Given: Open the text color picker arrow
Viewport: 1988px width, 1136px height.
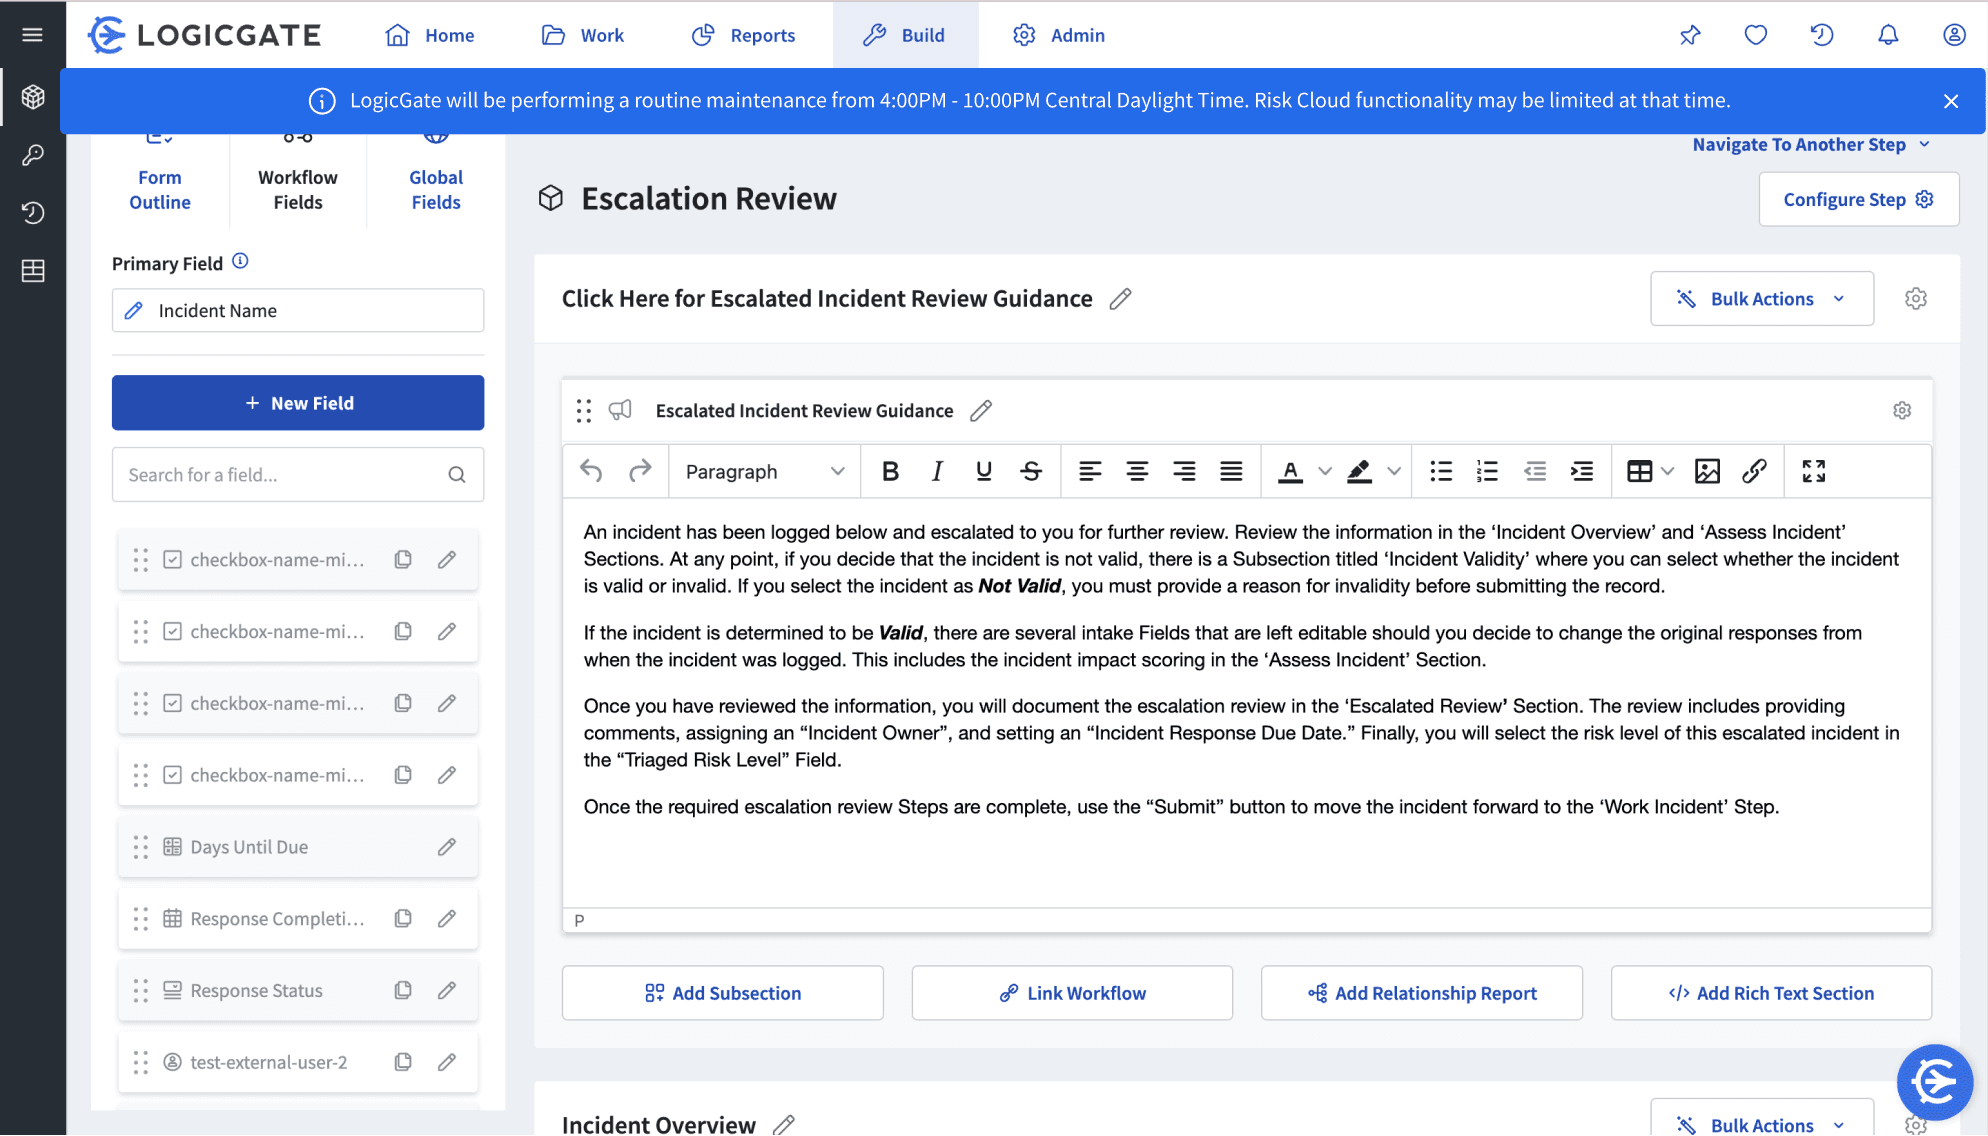Looking at the screenshot, I should coord(1325,471).
